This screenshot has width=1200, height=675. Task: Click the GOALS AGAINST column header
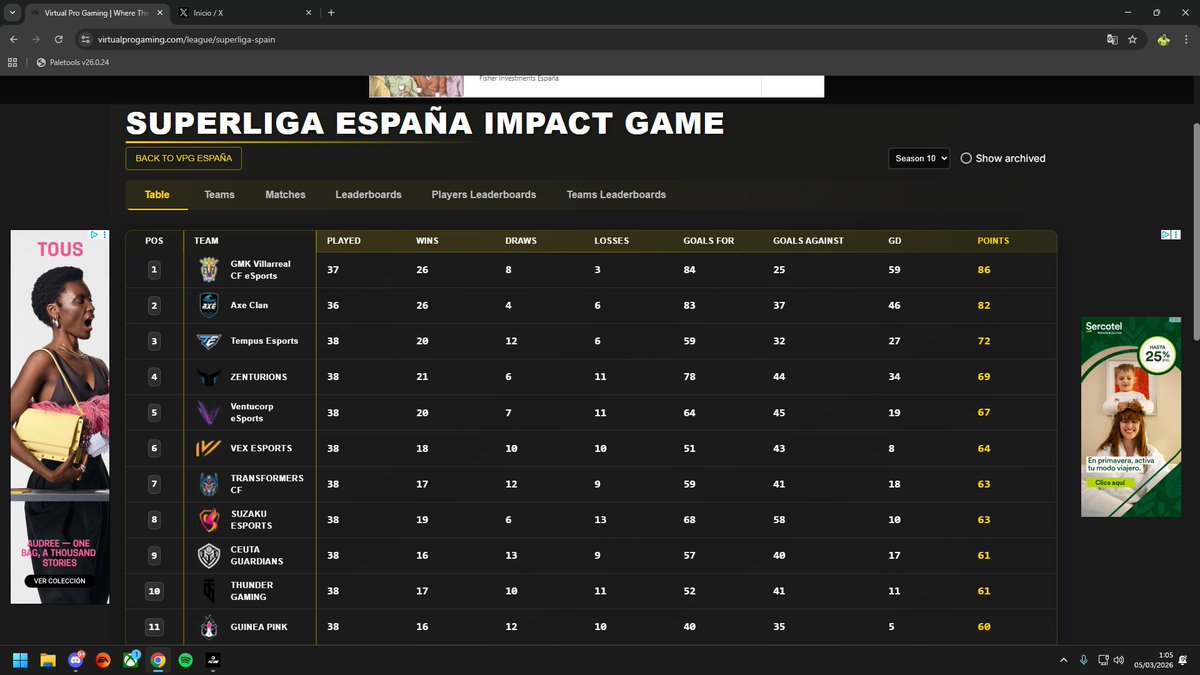(808, 241)
